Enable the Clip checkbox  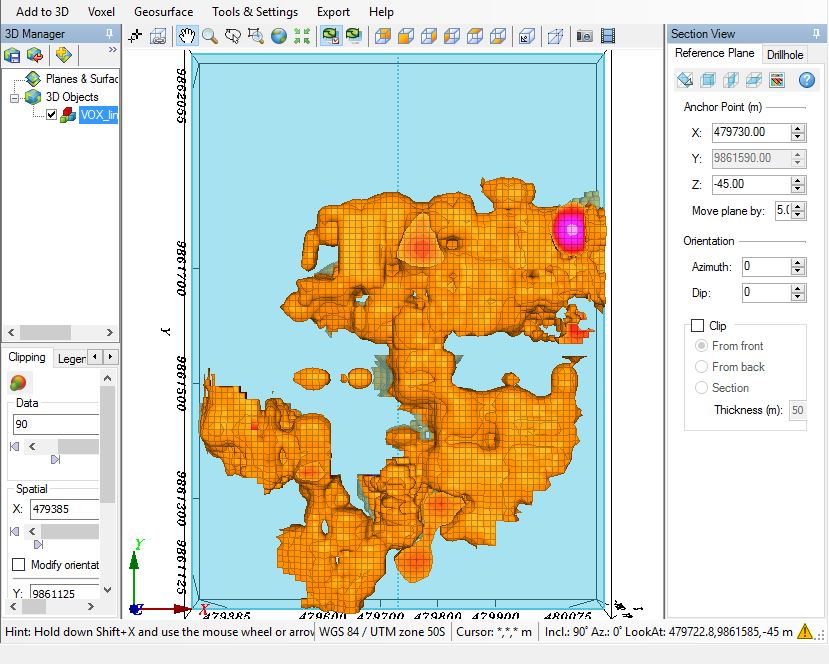[x=697, y=326]
